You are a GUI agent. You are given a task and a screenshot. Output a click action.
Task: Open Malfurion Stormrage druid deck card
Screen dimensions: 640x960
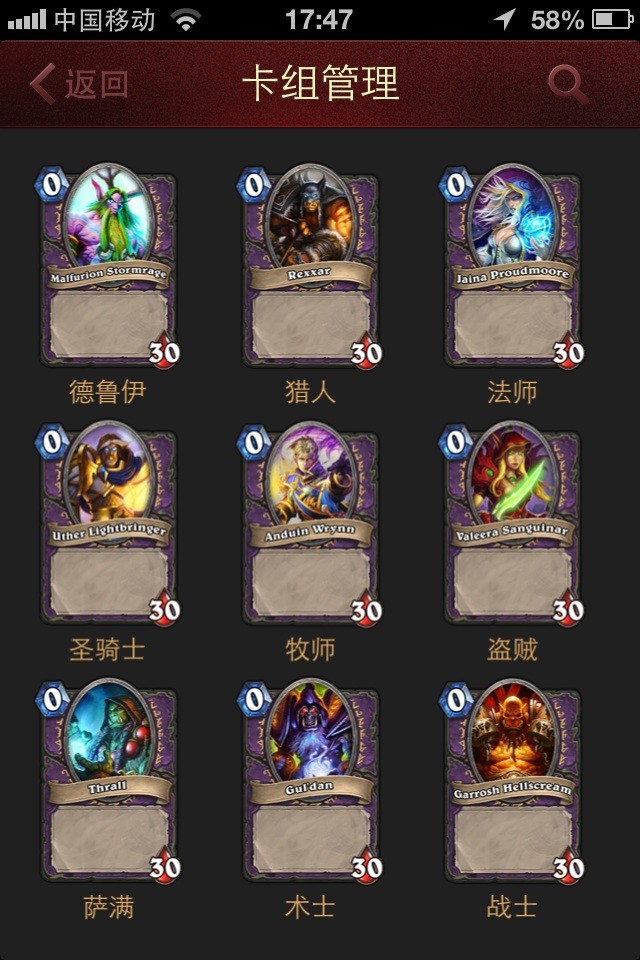pyautogui.click(x=108, y=266)
